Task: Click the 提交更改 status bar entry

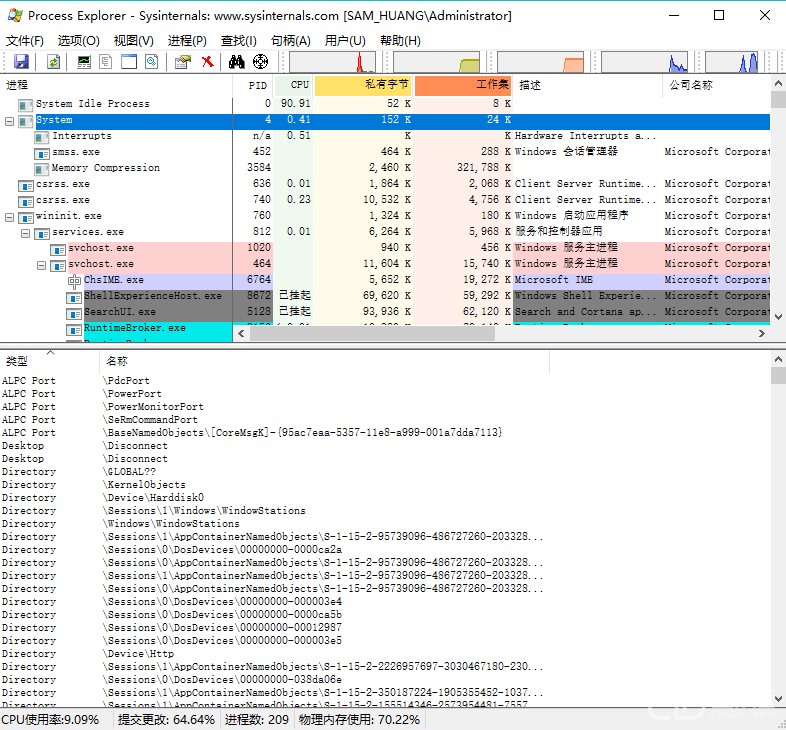Action: coord(166,720)
